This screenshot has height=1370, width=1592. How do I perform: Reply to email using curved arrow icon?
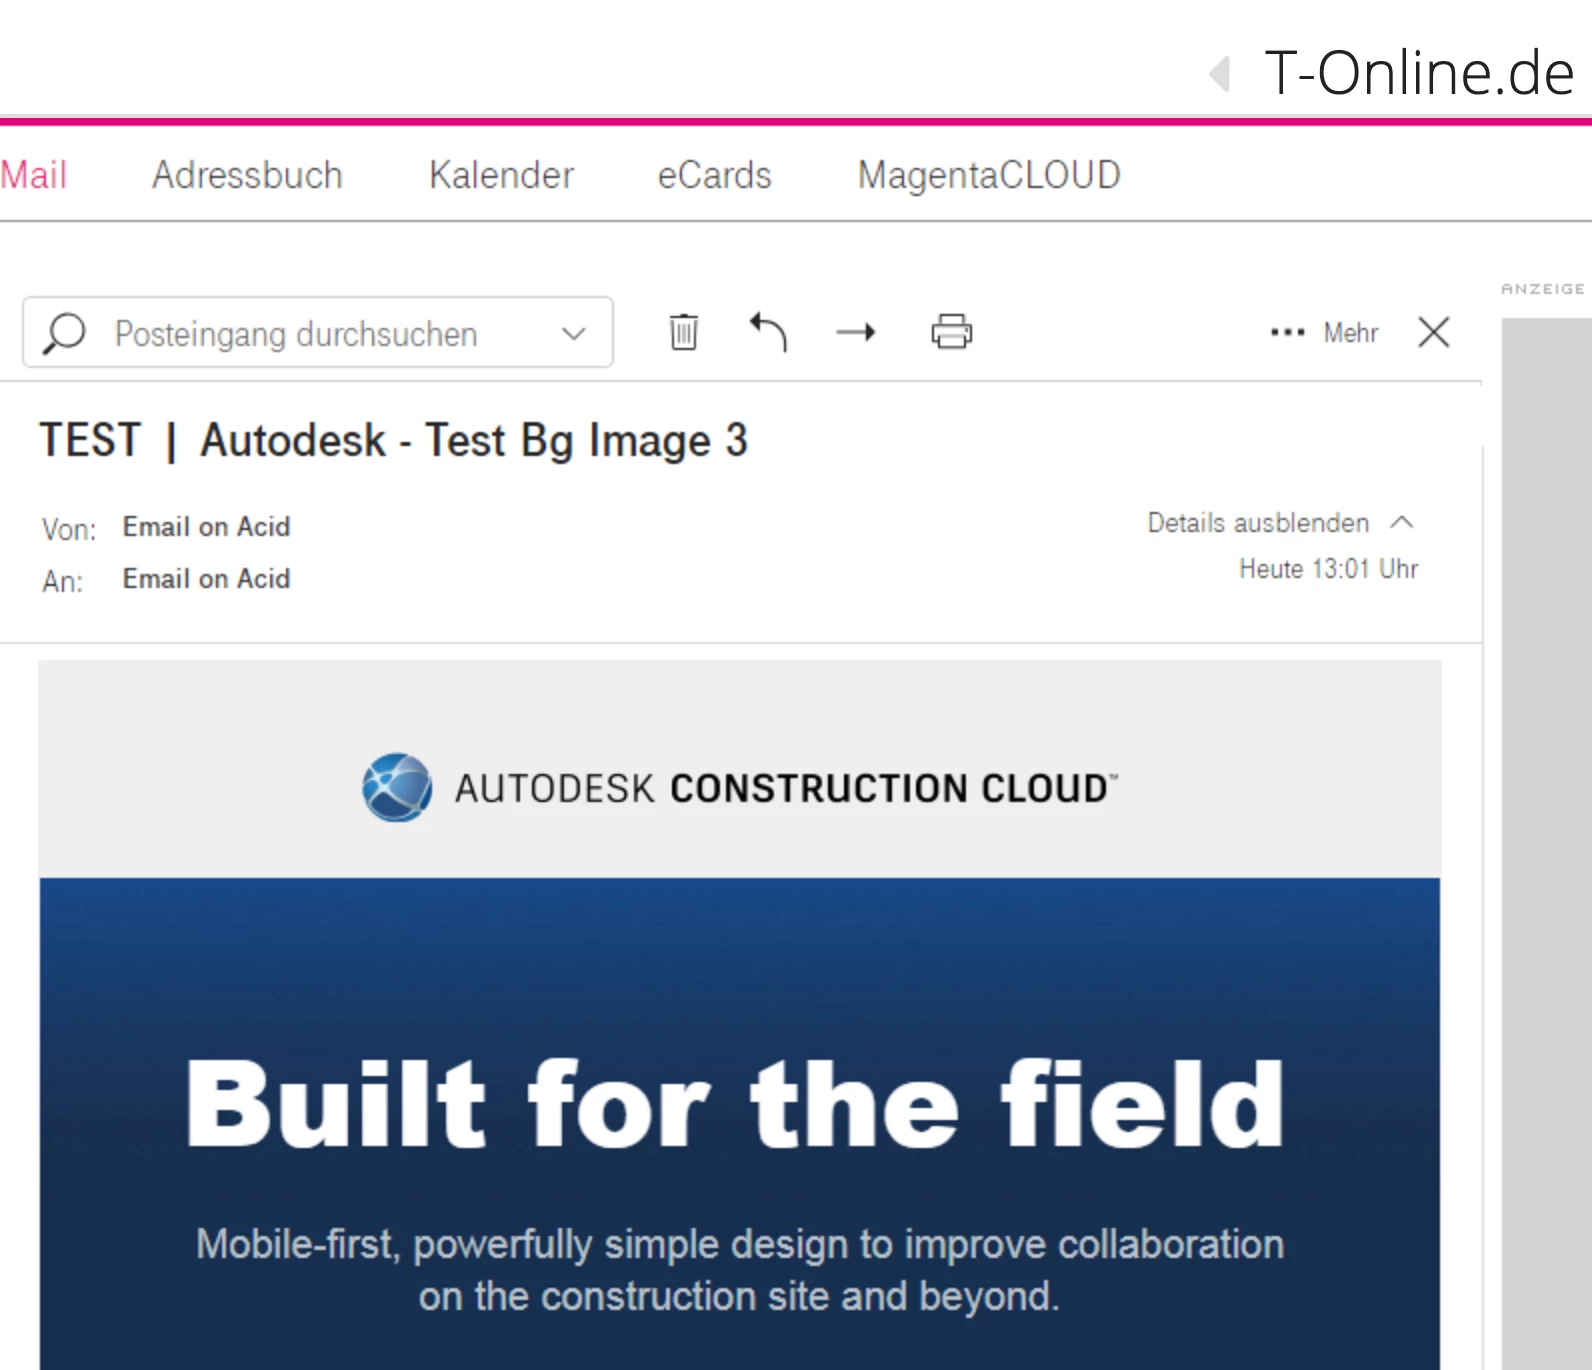pyautogui.click(x=769, y=332)
